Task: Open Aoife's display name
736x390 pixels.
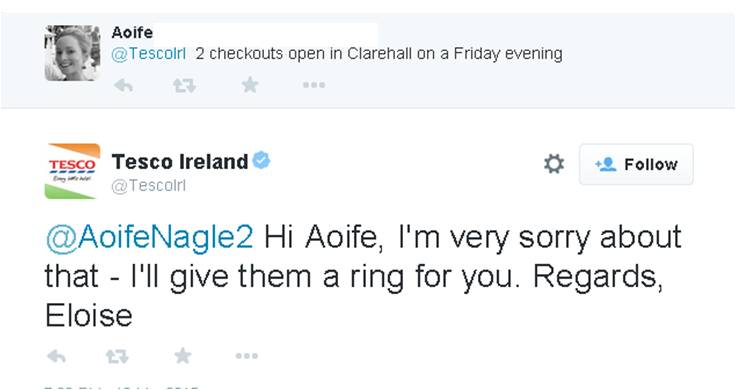Action: [132, 32]
